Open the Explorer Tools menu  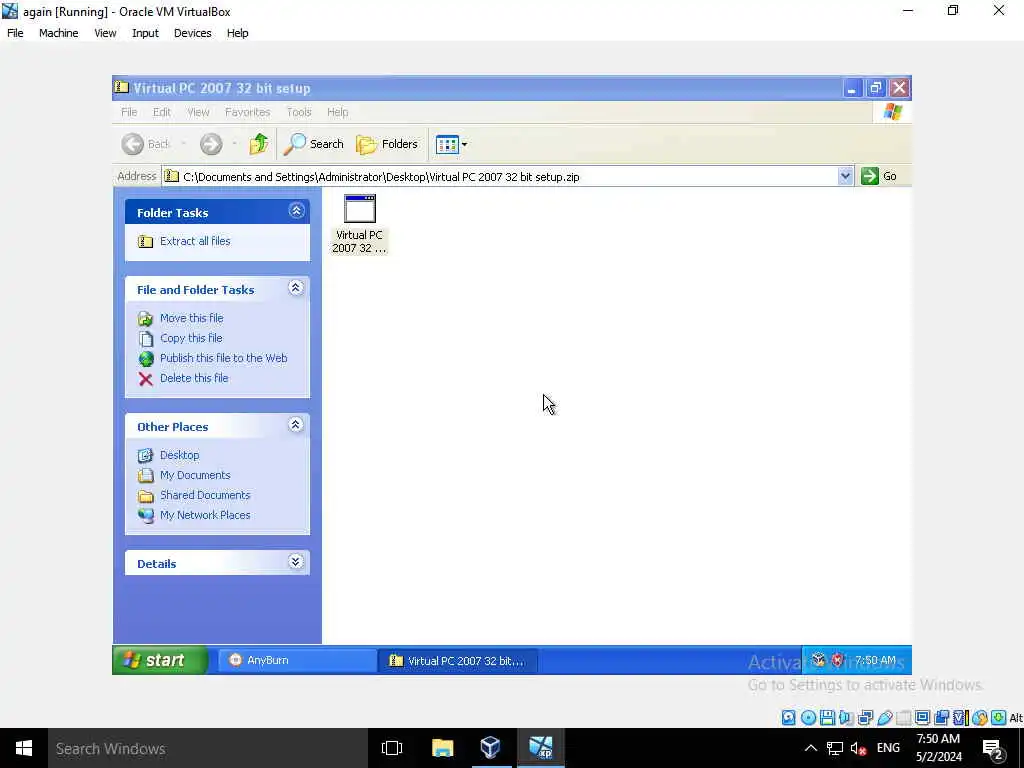point(299,112)
